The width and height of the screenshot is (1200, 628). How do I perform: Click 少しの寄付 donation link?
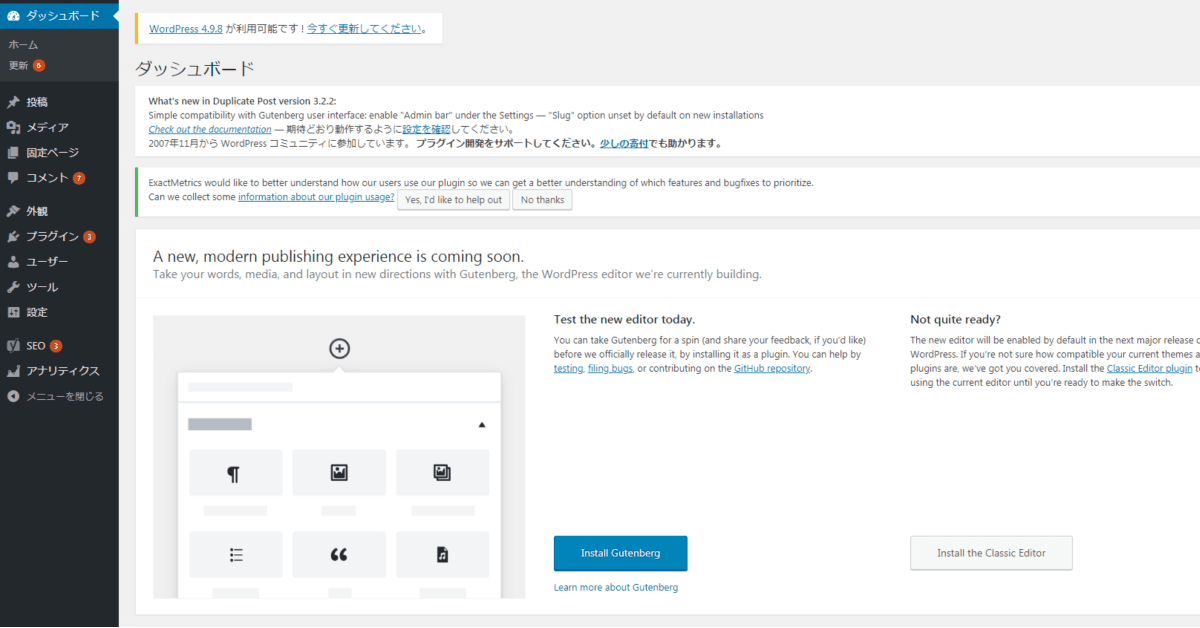(x=624, y=143)
